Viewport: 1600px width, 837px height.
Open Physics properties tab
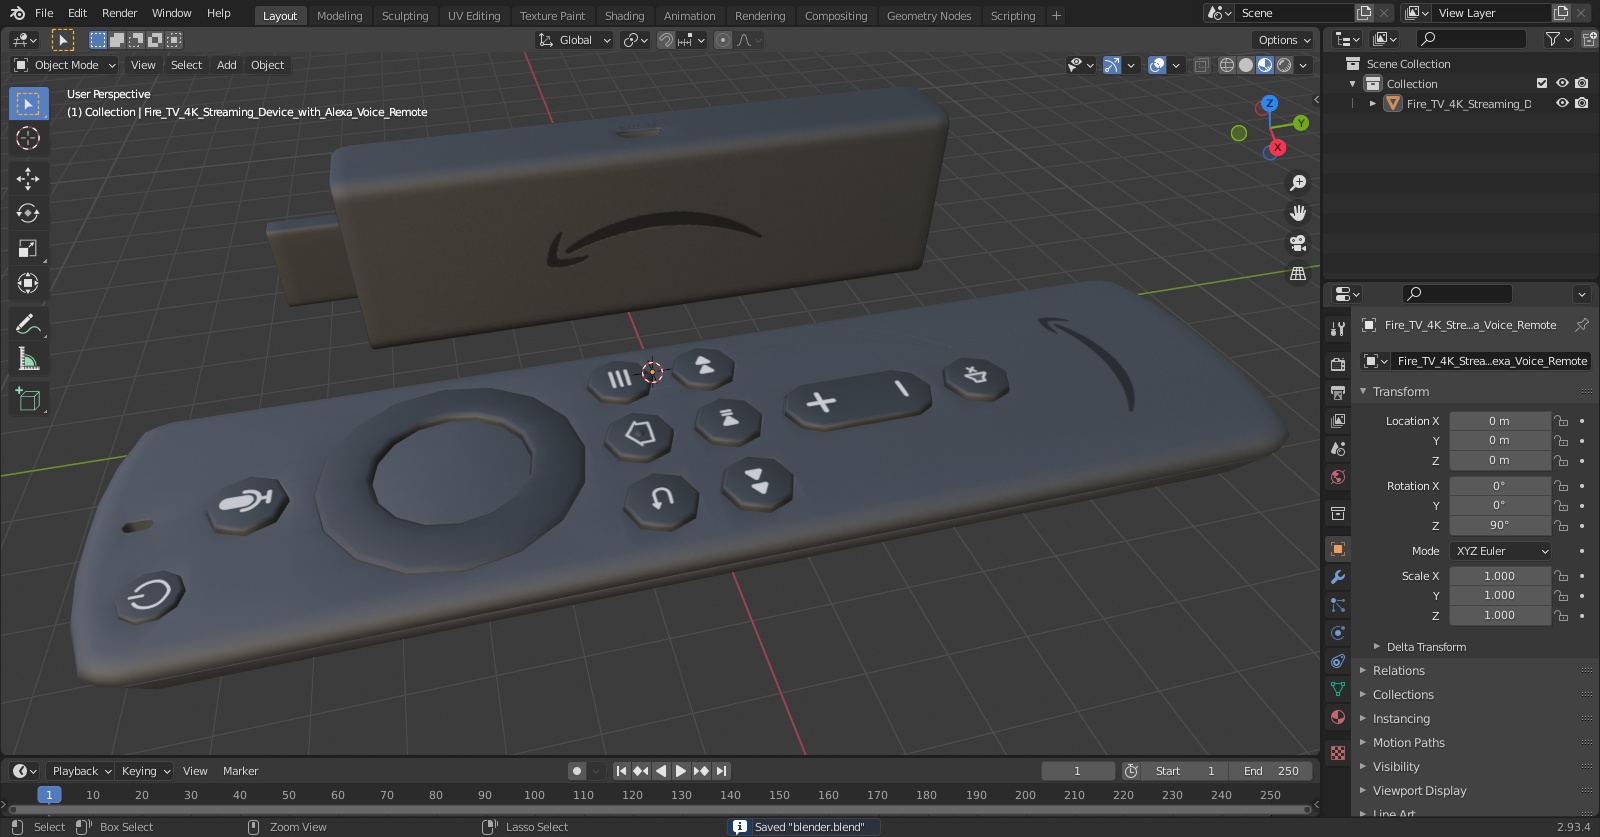[1338, 633]
